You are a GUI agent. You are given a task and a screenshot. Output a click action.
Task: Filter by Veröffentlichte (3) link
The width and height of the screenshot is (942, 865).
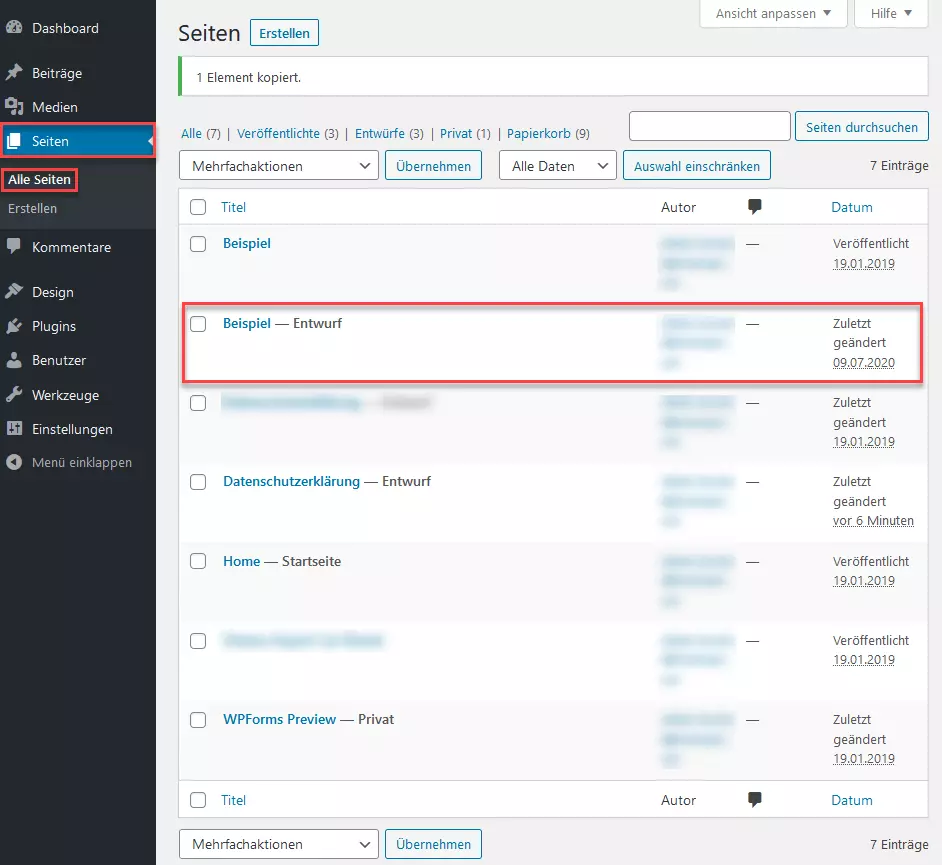point(288,133)
